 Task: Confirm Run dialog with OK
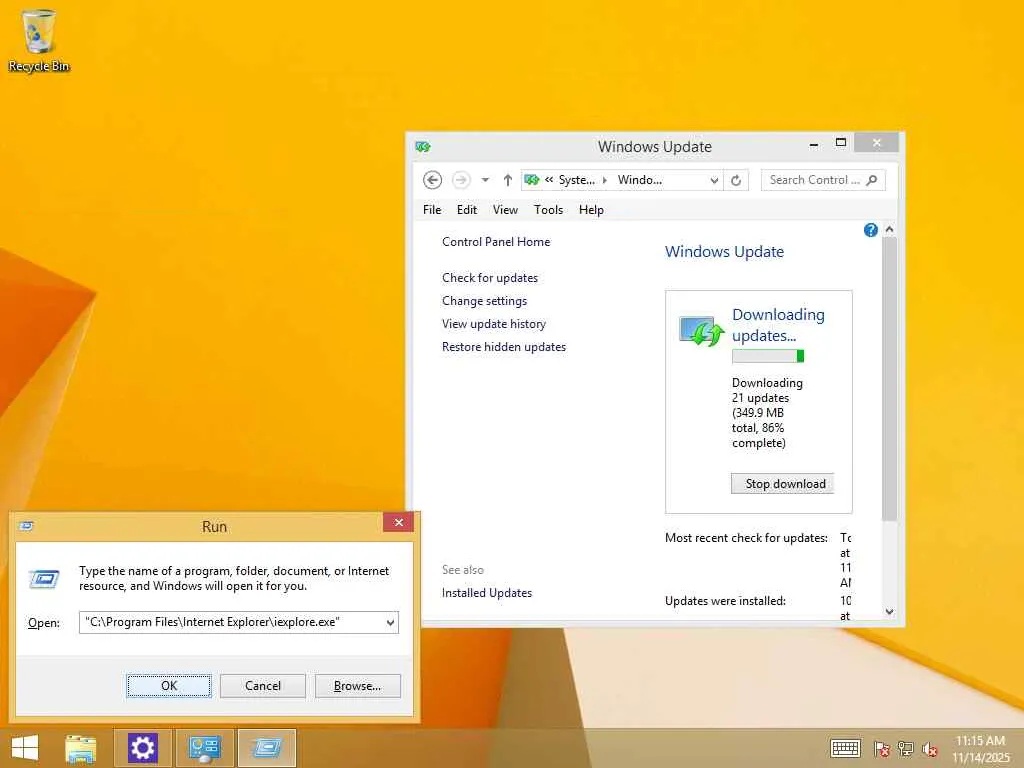pyautogui.click(x=169, y=686)
